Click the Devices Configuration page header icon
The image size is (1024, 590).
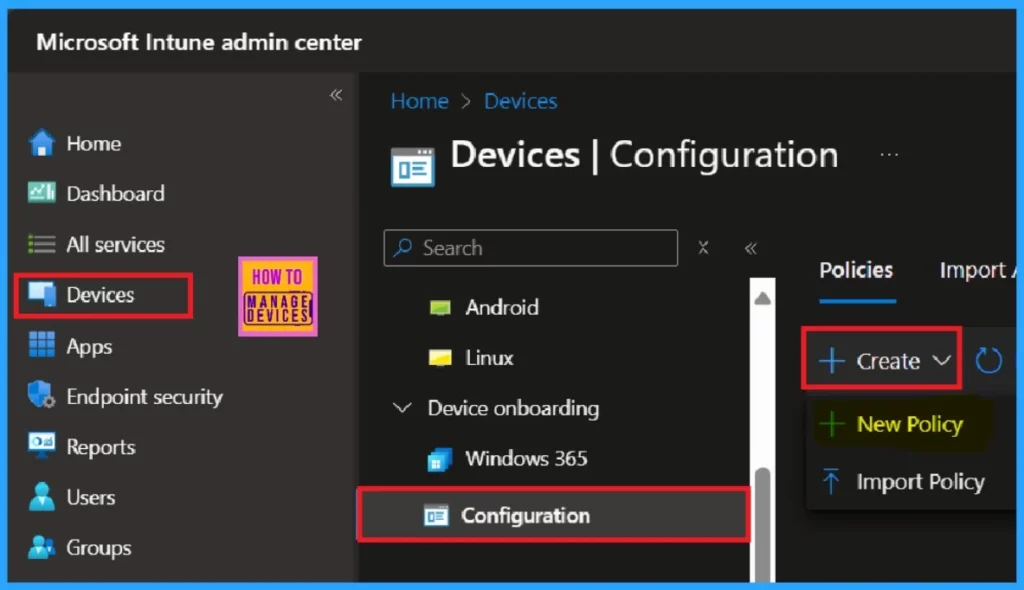tap(412, 167)
